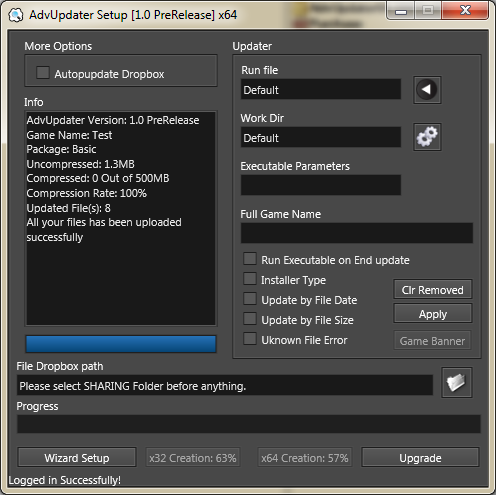This screenshot has height=495, width=496.
Task: Click the Run file Default field
Action: 321,89
